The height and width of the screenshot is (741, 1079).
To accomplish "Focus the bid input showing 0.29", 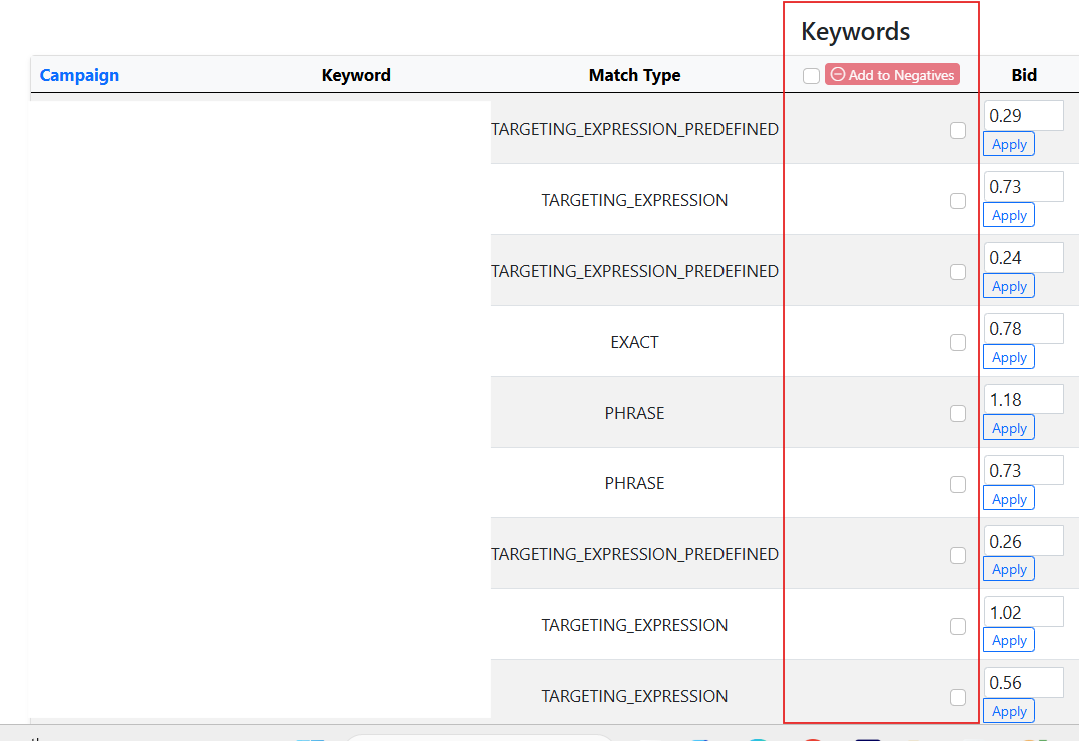I will tap(1023, 116).
